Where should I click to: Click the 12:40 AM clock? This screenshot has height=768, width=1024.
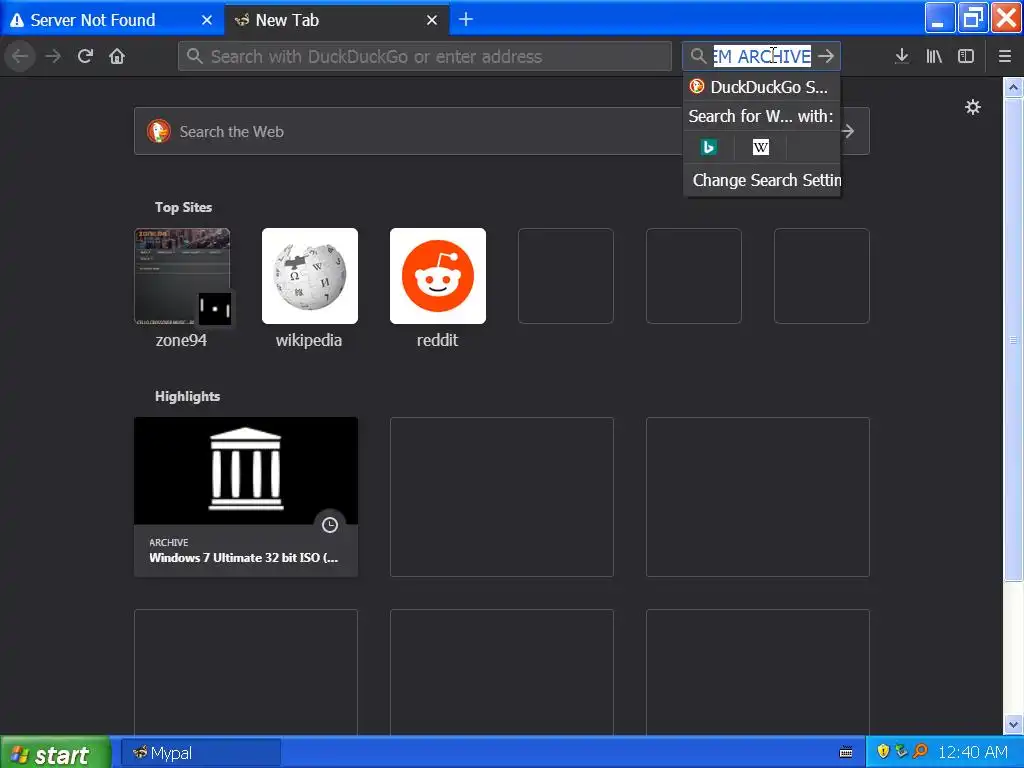coord(973,752)
